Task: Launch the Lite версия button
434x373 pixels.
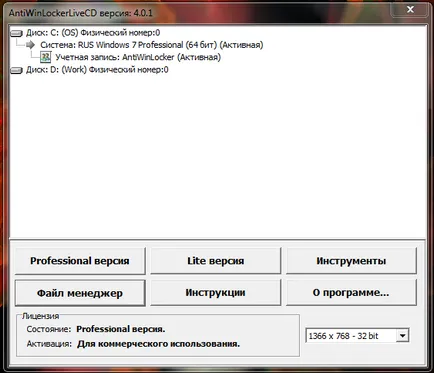Action: pos(216,261)
